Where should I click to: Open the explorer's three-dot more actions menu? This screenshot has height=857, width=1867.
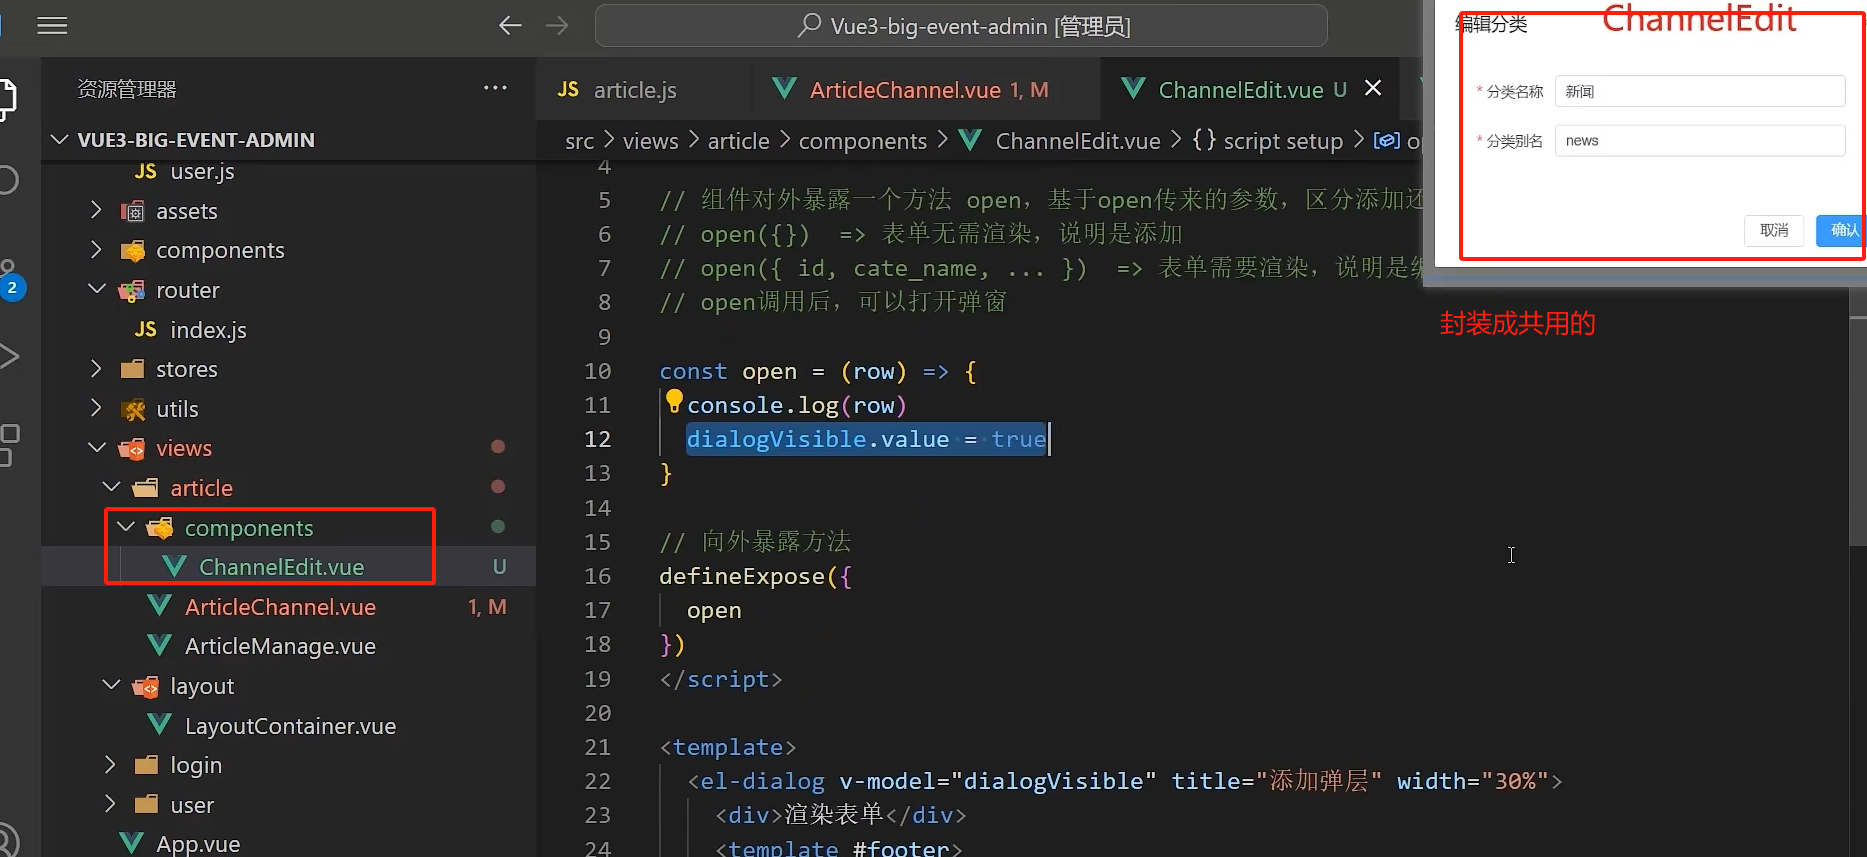coord(495,88)
